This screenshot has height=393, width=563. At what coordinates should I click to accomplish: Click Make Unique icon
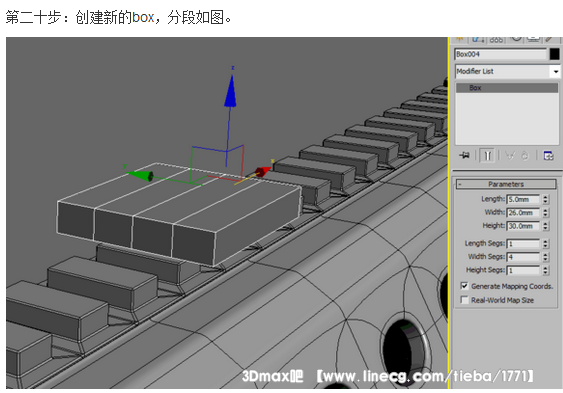510,155
